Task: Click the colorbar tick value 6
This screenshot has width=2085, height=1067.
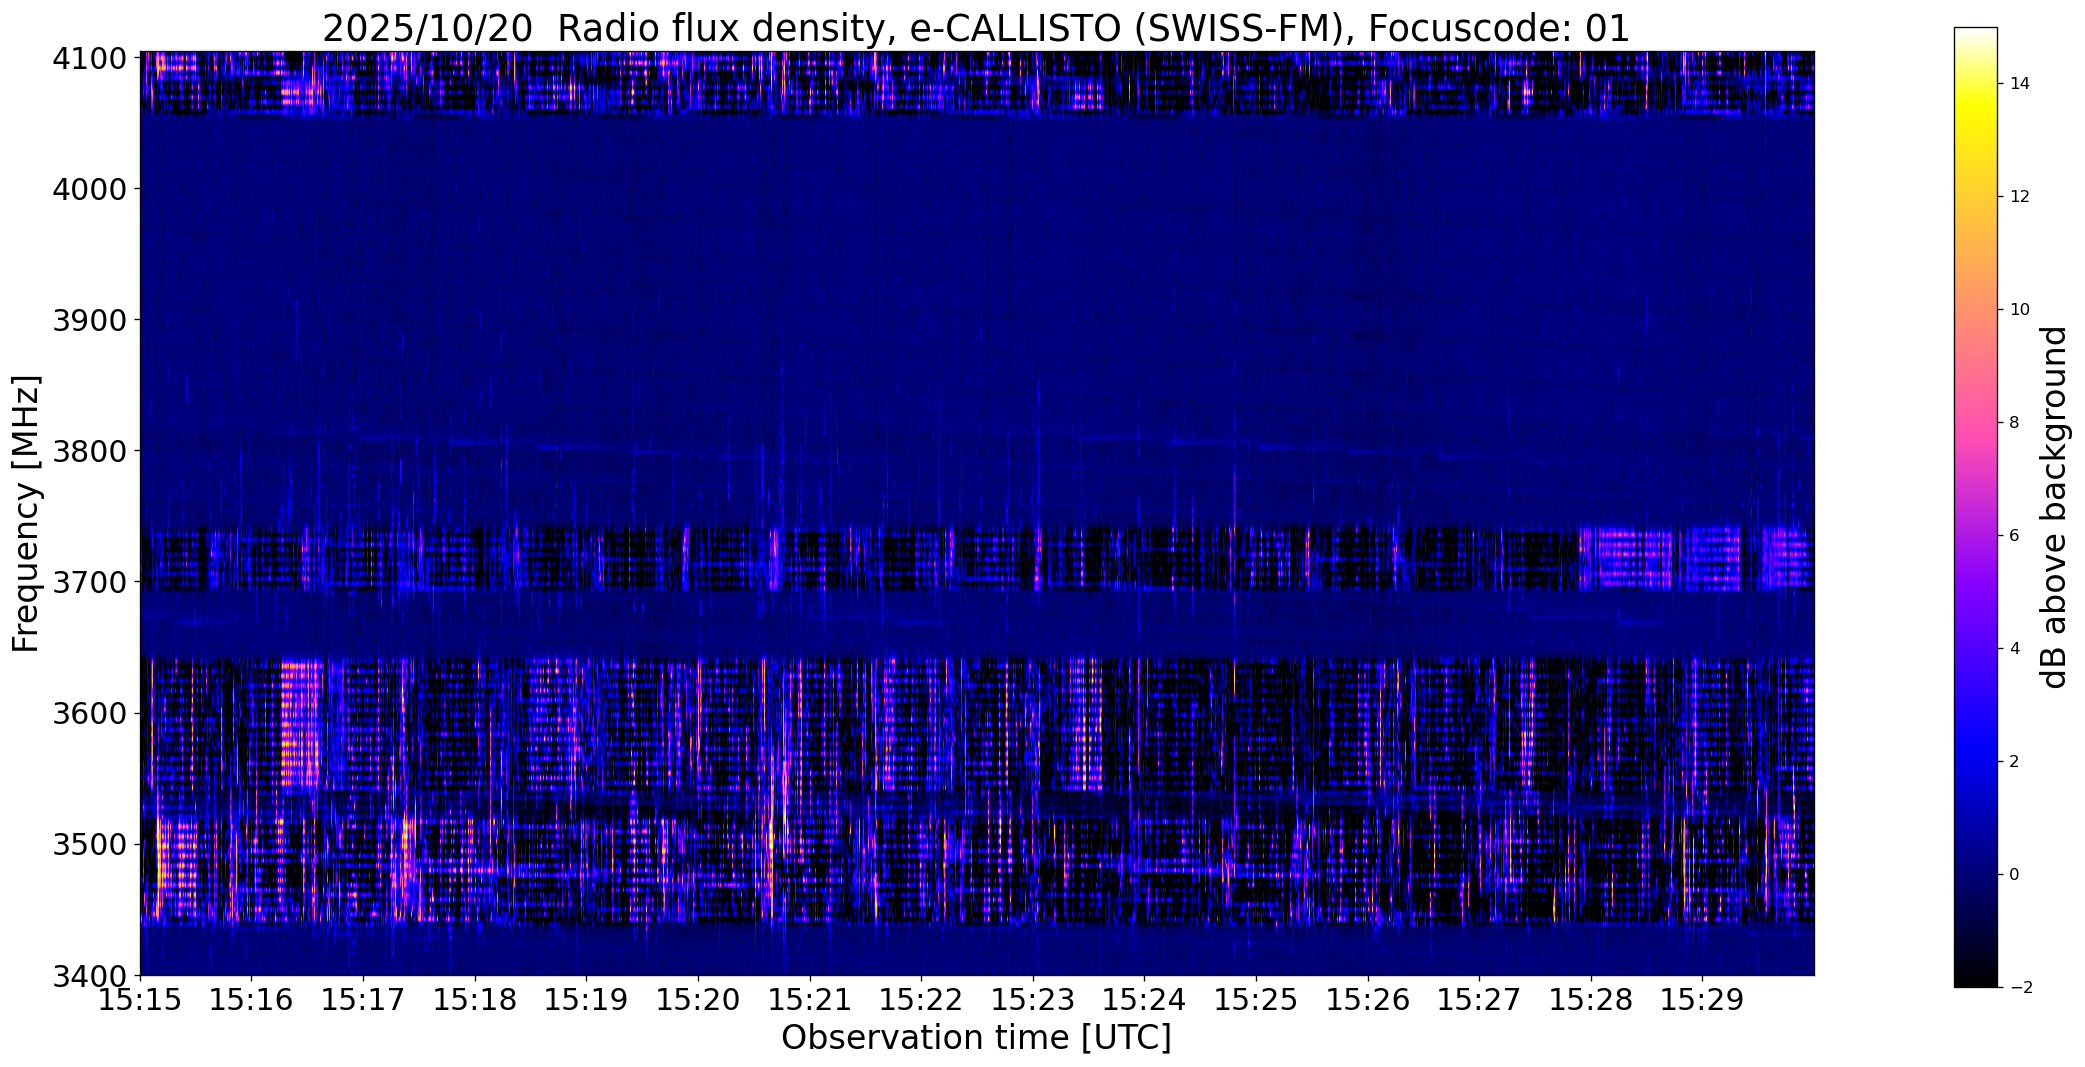Action: (x=2014, y=536)
